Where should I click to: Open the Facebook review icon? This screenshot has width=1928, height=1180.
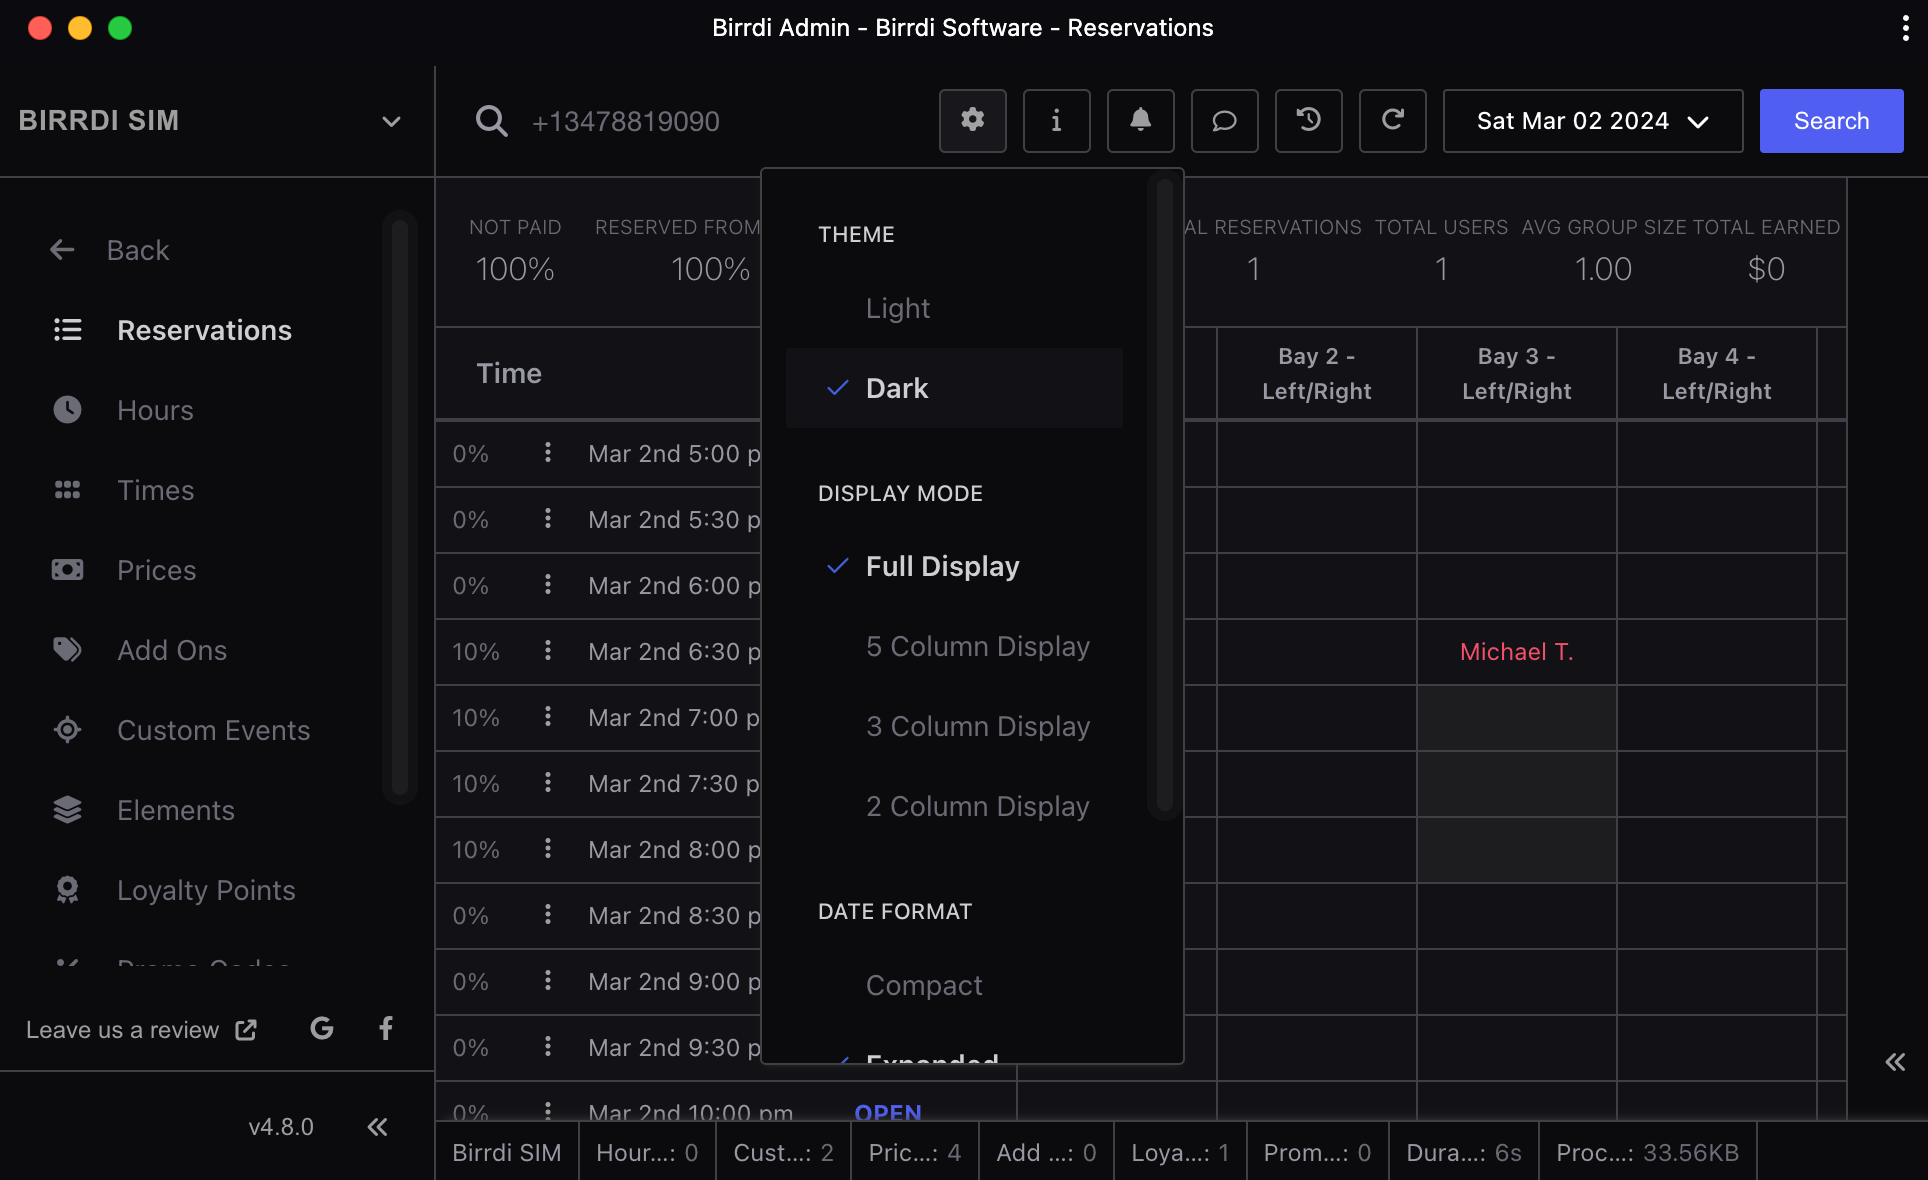(386, 1028)
